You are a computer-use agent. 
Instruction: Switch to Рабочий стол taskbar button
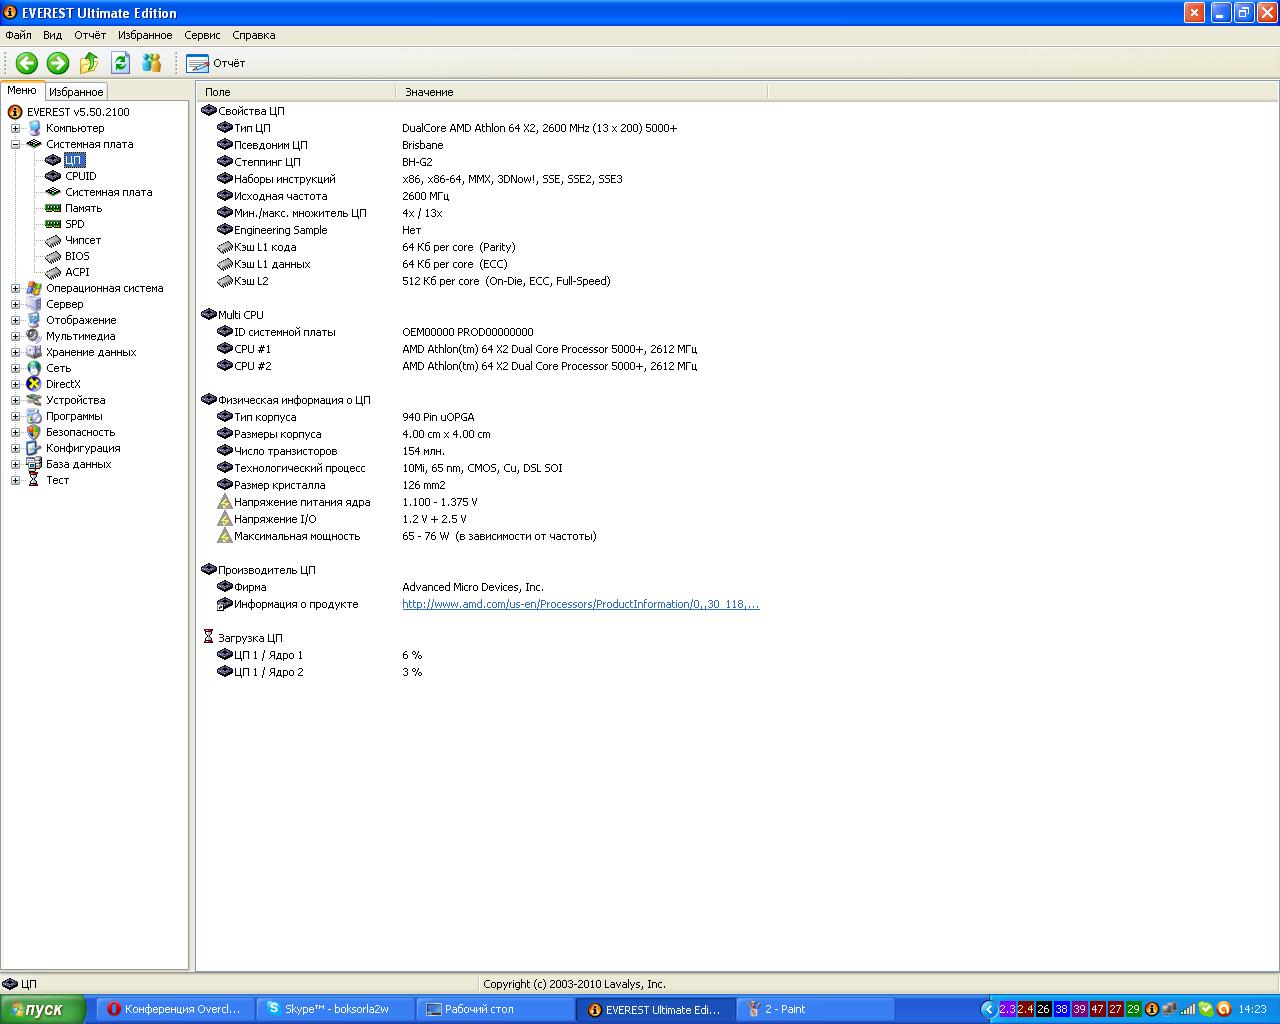pos(495,1009)
